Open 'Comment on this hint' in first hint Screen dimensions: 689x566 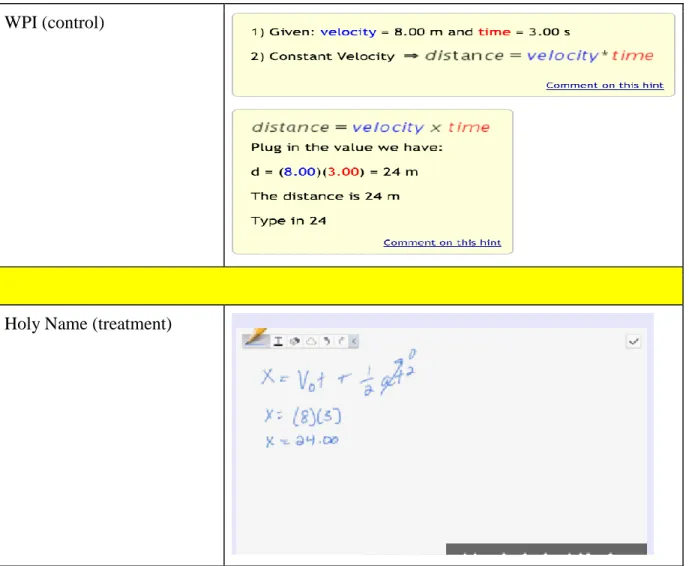pos(605,85)
